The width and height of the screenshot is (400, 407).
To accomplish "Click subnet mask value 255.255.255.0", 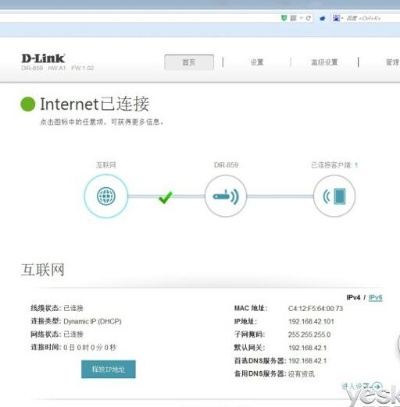I will coord(309,334).
